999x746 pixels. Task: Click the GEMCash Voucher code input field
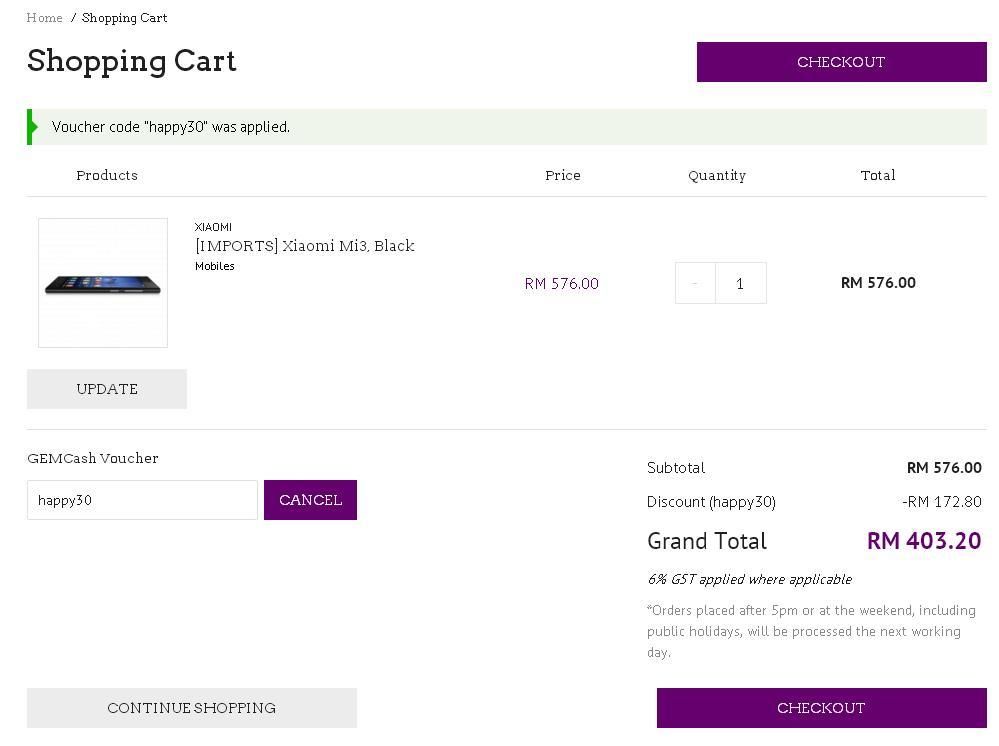click(142, 500)
